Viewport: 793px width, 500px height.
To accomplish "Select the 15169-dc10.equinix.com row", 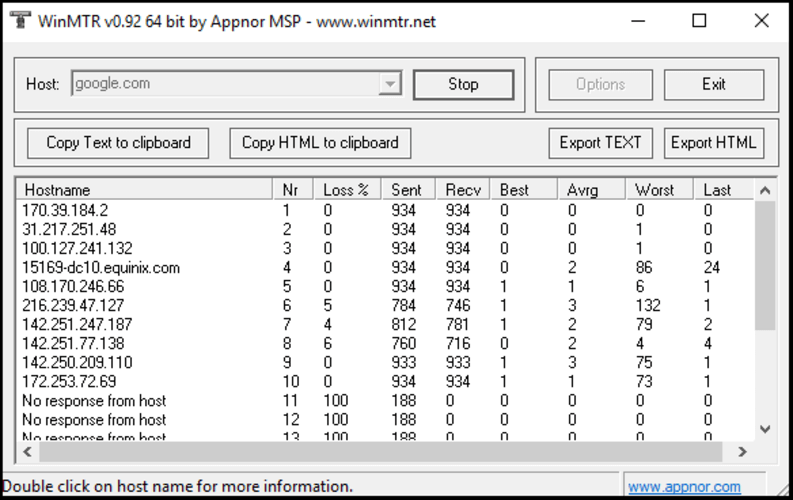I will click(x=102, y=268).
